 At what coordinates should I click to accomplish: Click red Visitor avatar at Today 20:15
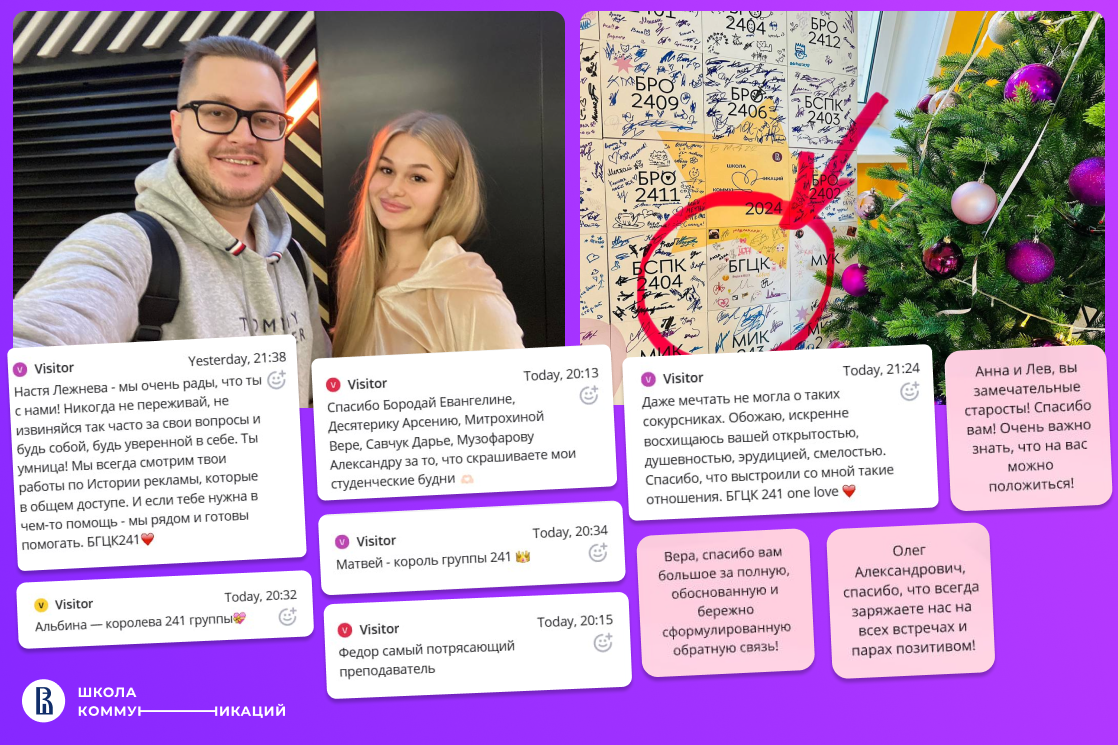coord(345,630)
